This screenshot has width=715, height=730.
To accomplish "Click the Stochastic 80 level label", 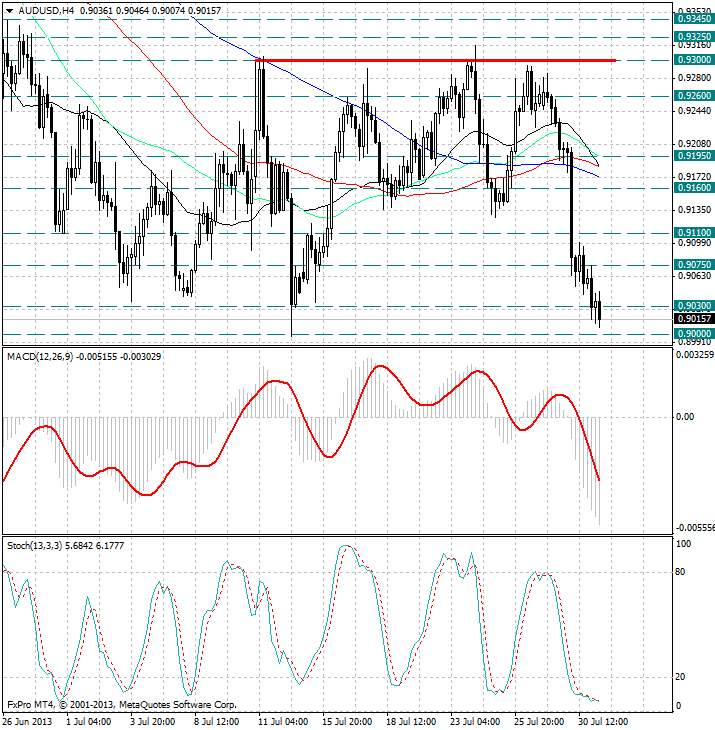I will [x=680, y=572].
